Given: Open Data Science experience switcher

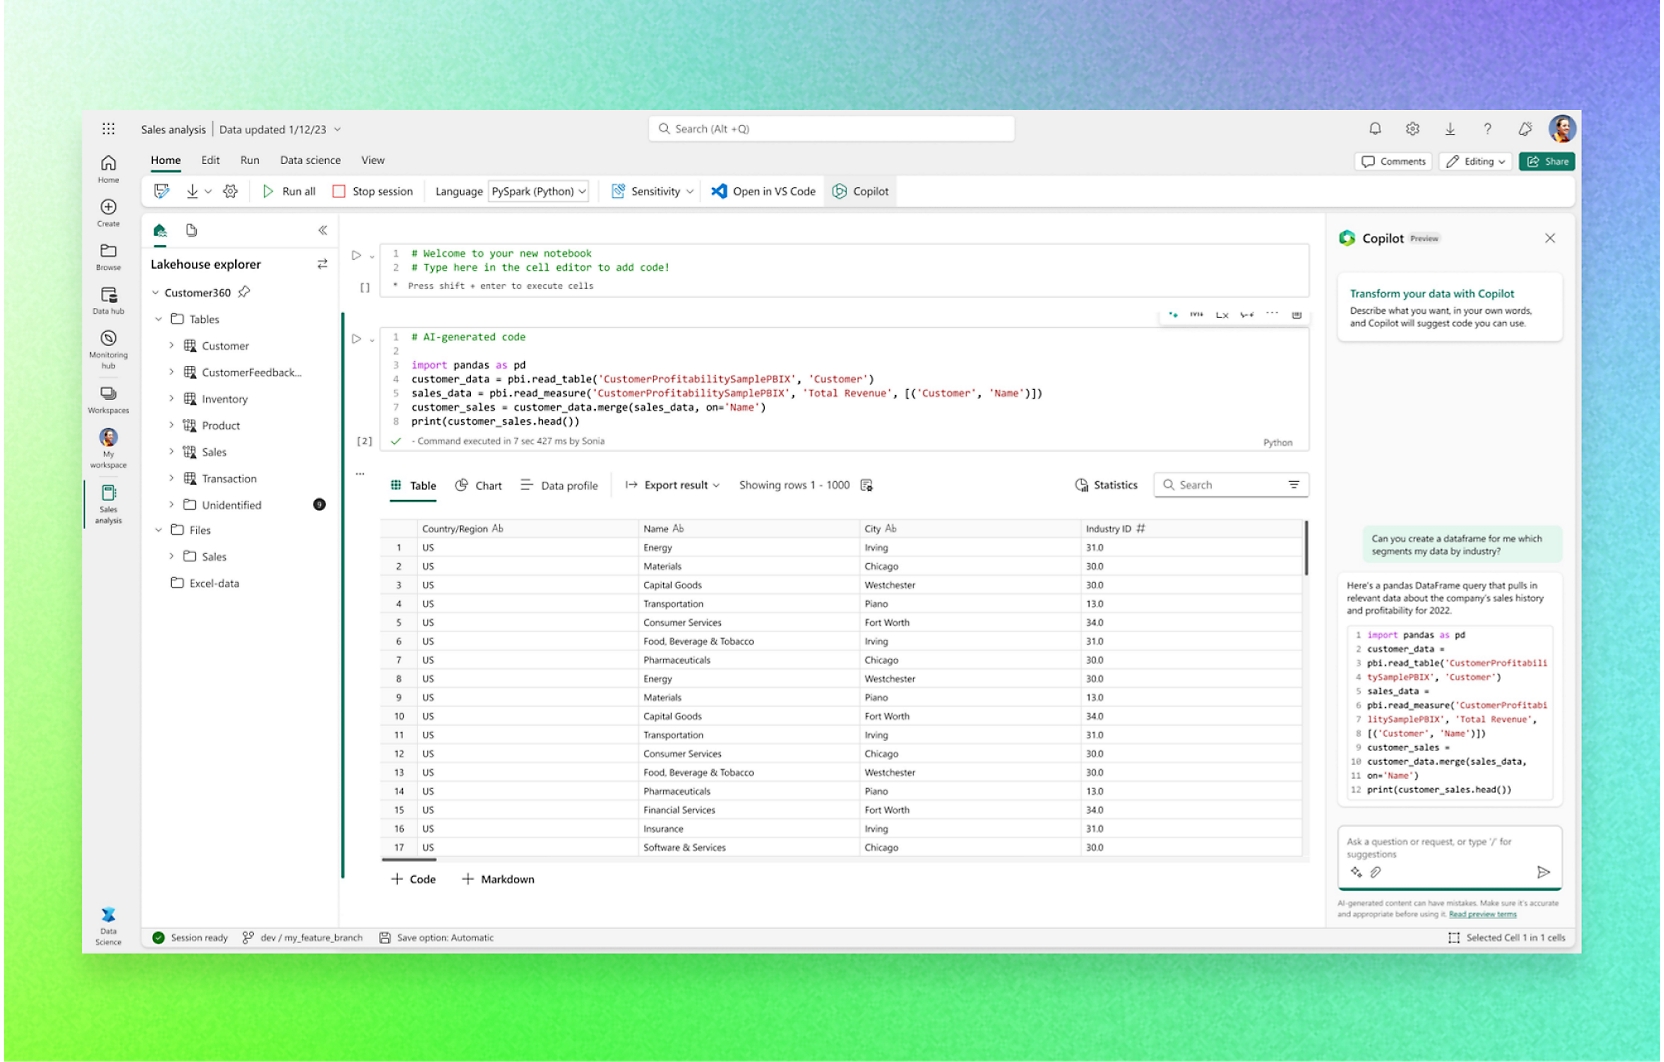Looking at the screenshot, I should (x=108, y=926).
